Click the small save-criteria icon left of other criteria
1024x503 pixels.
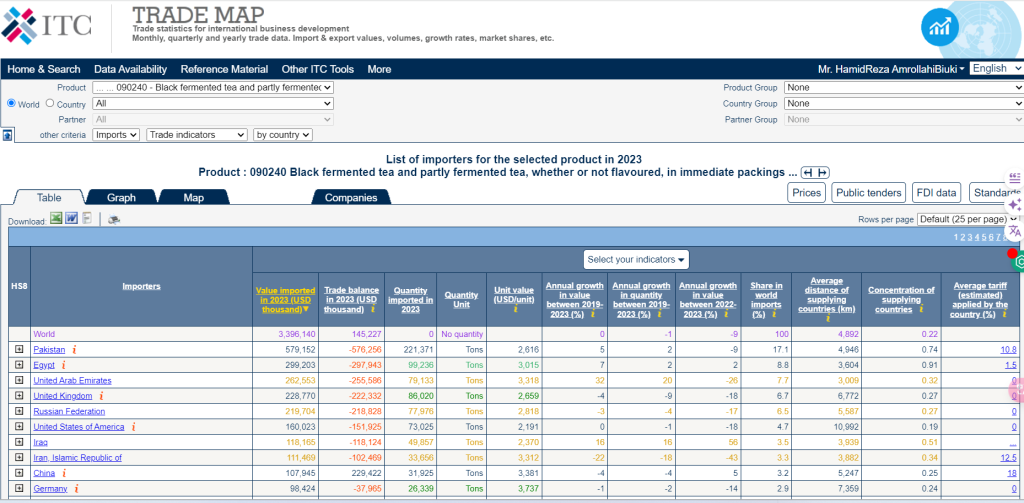pos(7,135)
